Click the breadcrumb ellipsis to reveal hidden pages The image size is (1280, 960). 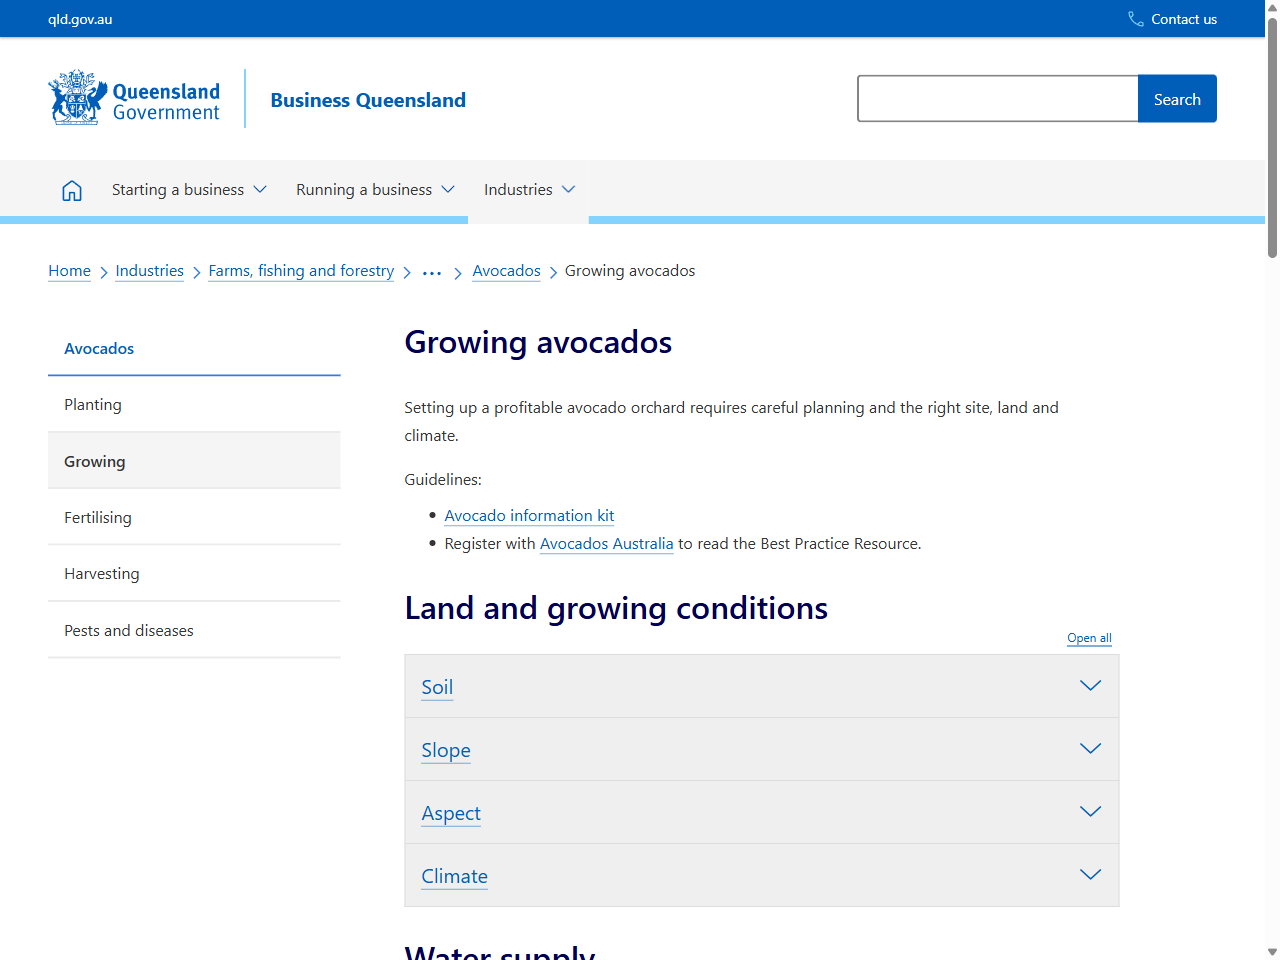tap(431, 271)
